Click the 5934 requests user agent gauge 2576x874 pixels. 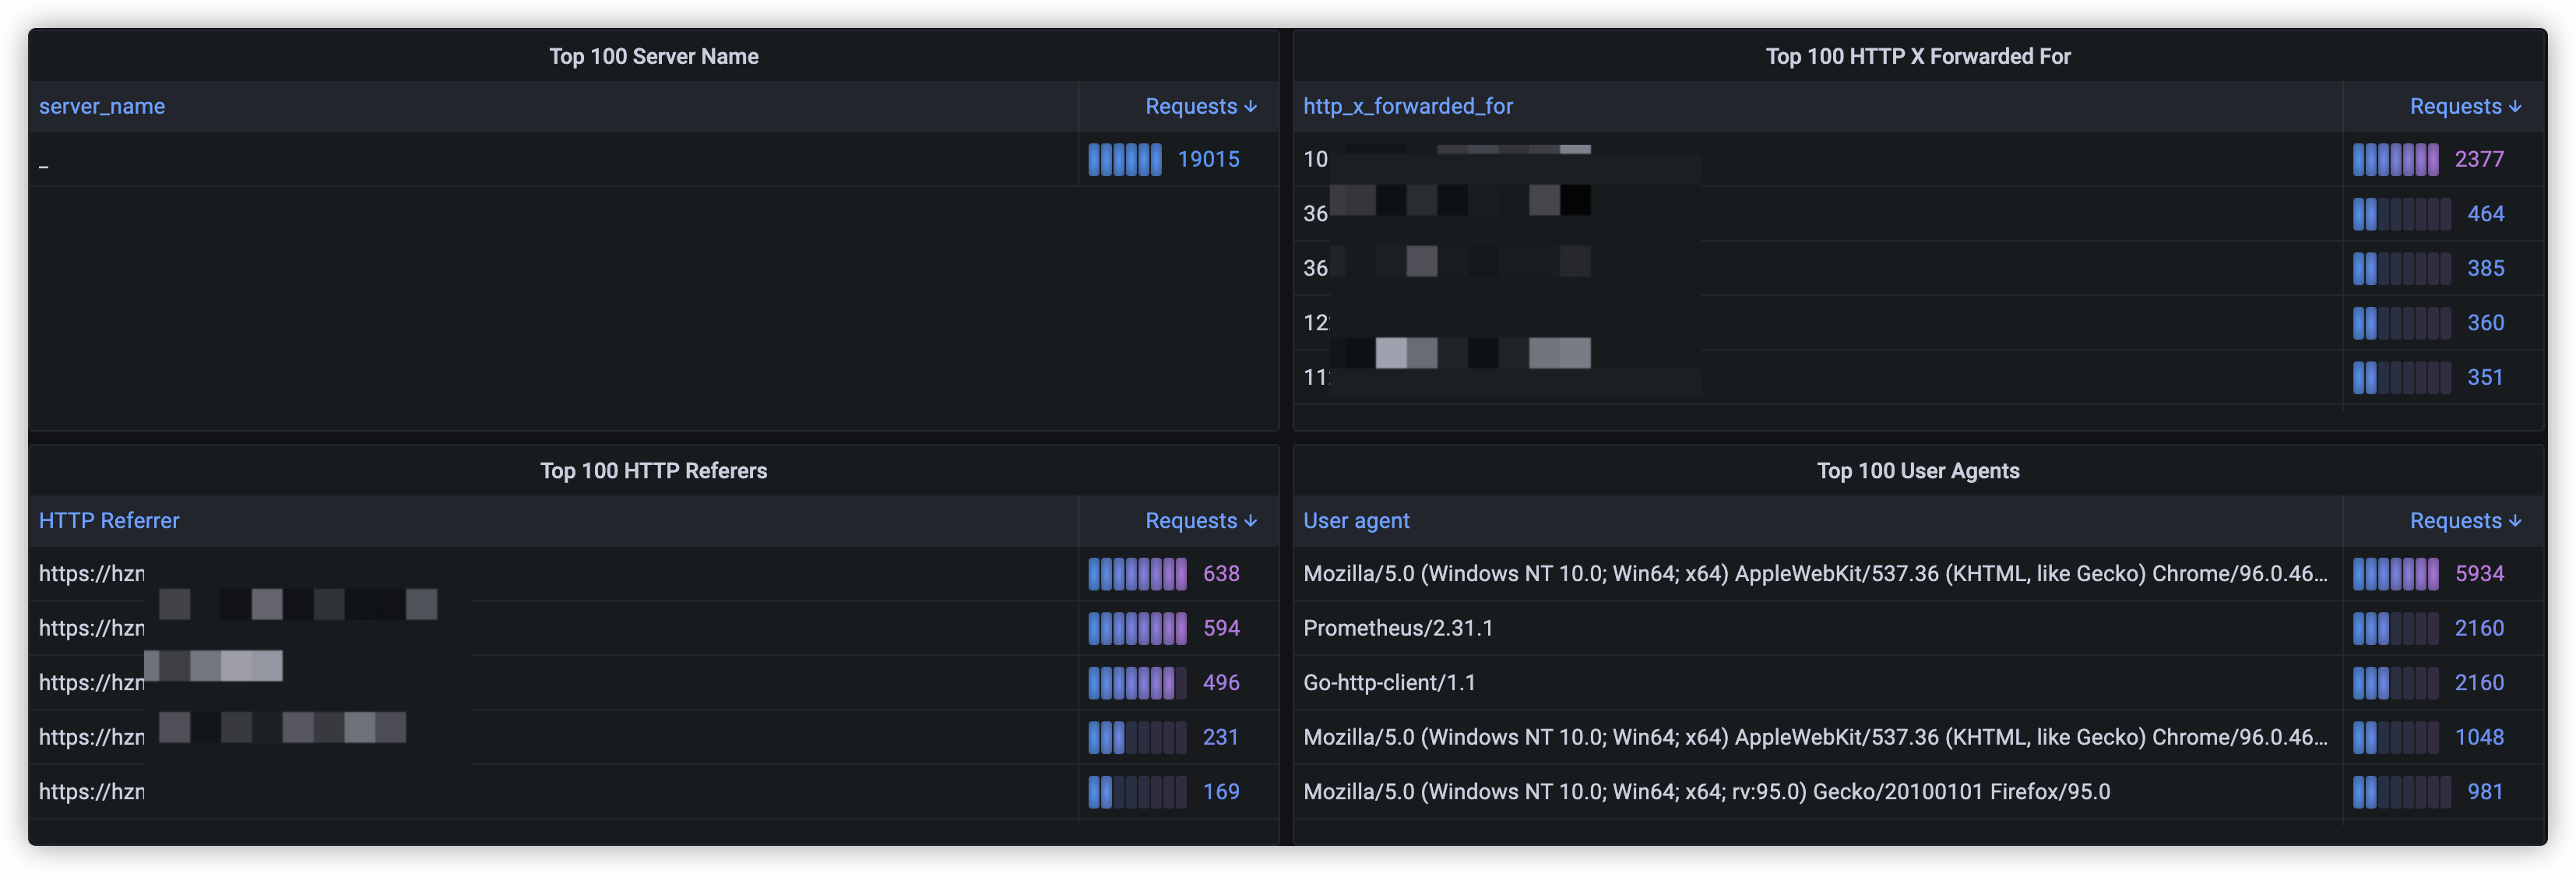coord(2395,574)
